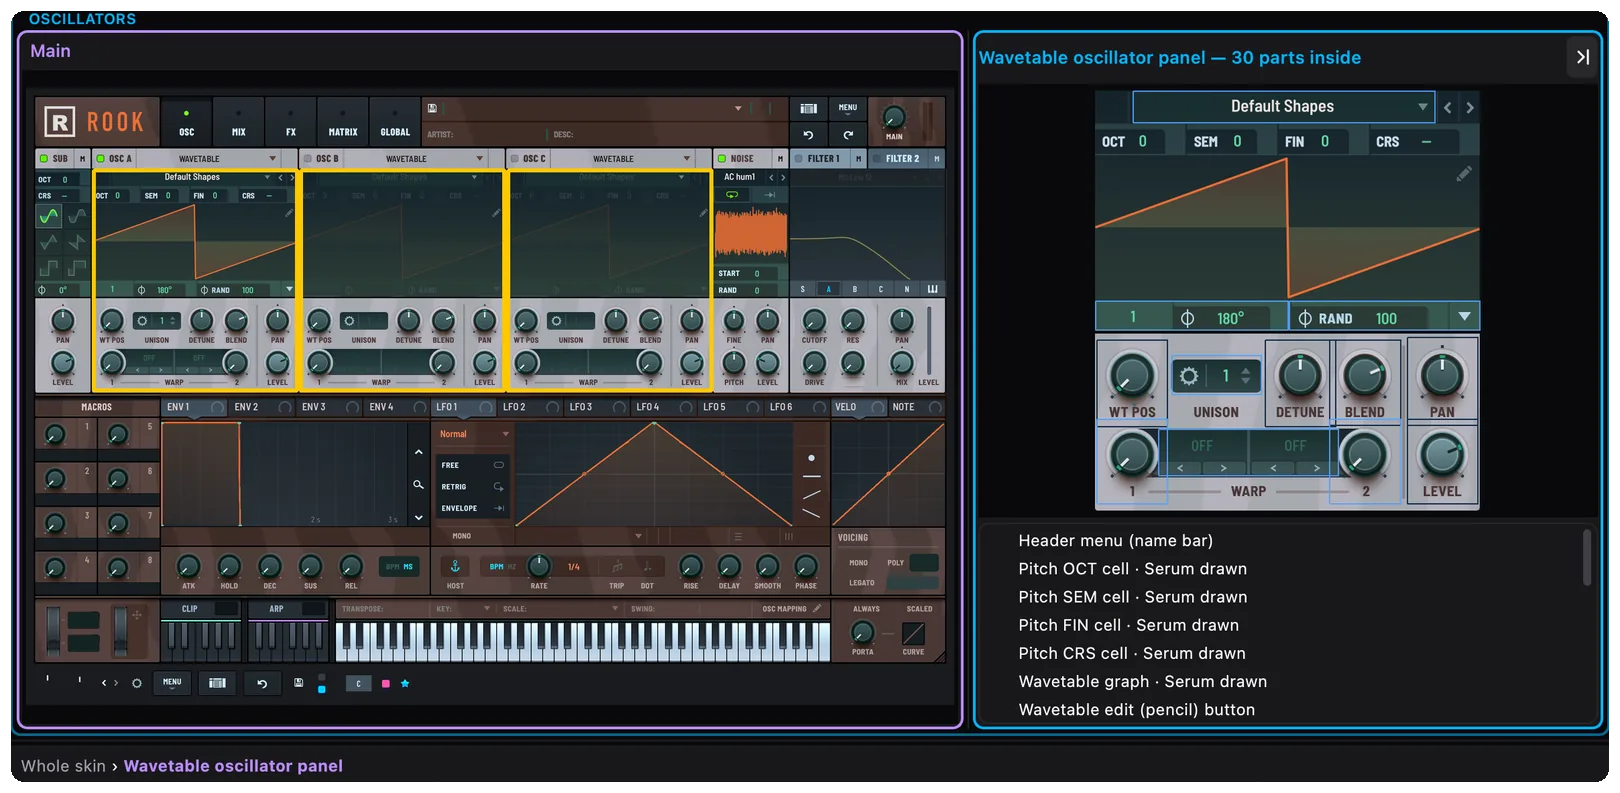The width and height of the screenshot is (1620, 793).
Task: Enable the FILTER 2 power toggle
Action: pyautogui.click(x=876, y=158)
